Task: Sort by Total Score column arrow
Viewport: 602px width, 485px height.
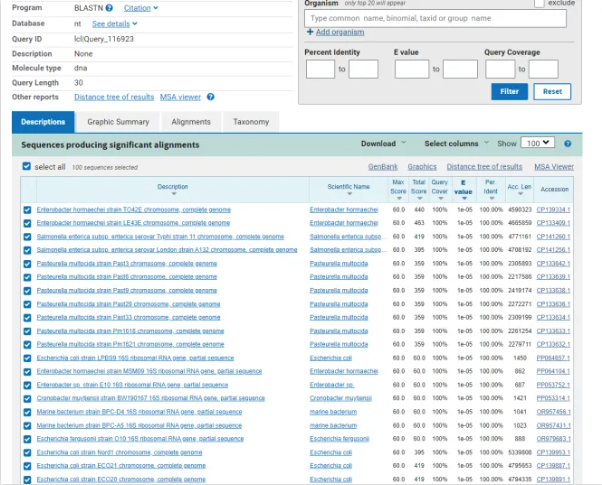Action: coord(419,199)
